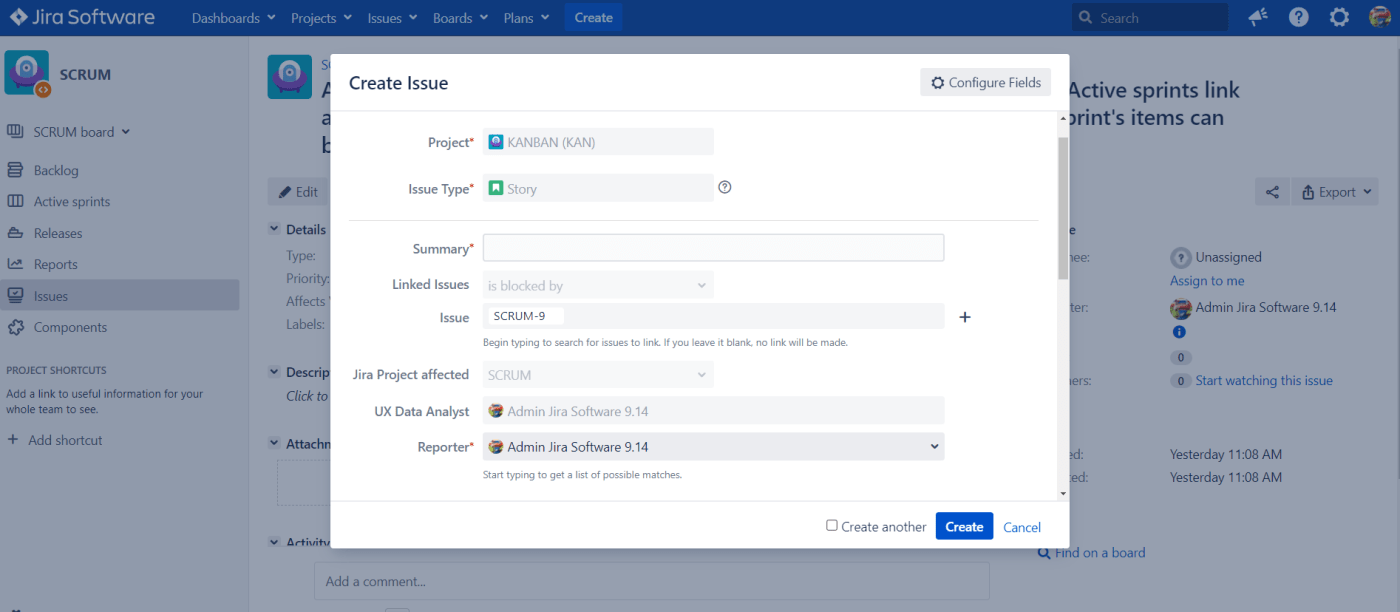Click the plus icon beside the Issue field
Image resolution: width=1400 pixels, height=612 pixels.
point(965,317)
